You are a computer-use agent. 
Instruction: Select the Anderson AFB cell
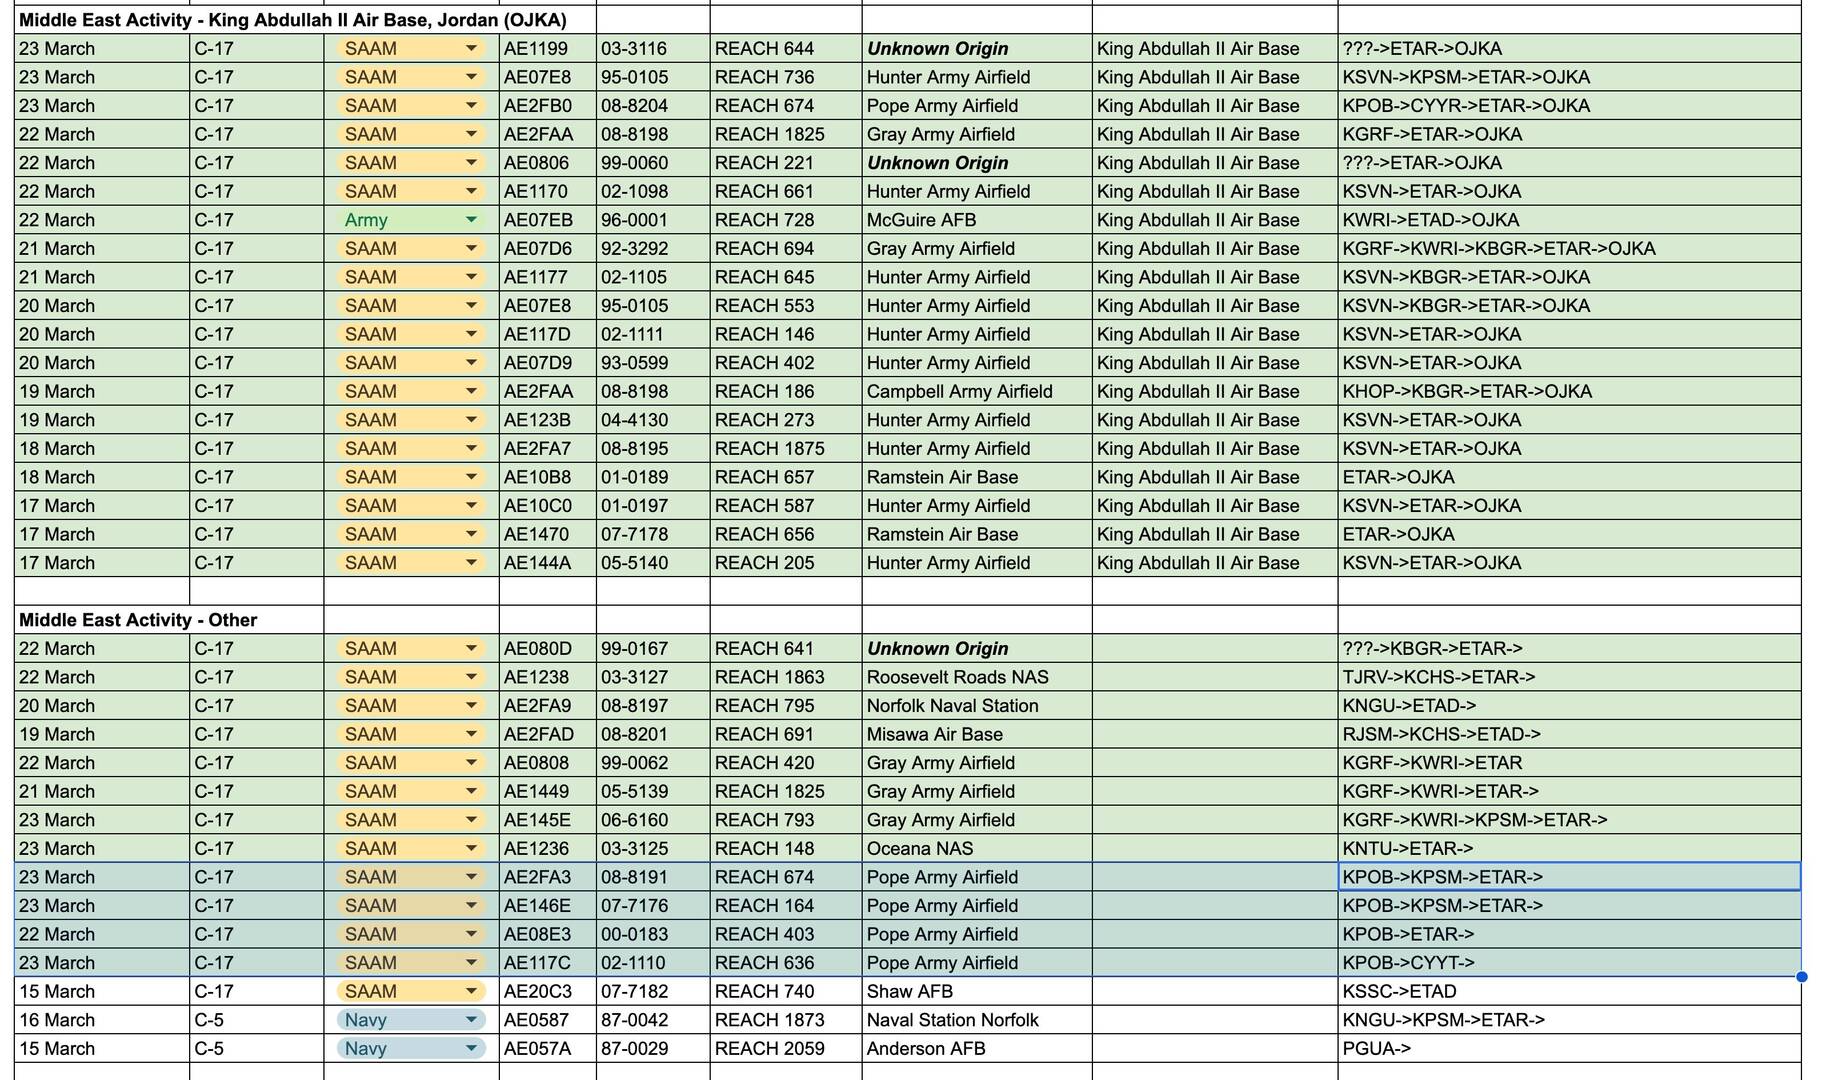click(925, 1049)
